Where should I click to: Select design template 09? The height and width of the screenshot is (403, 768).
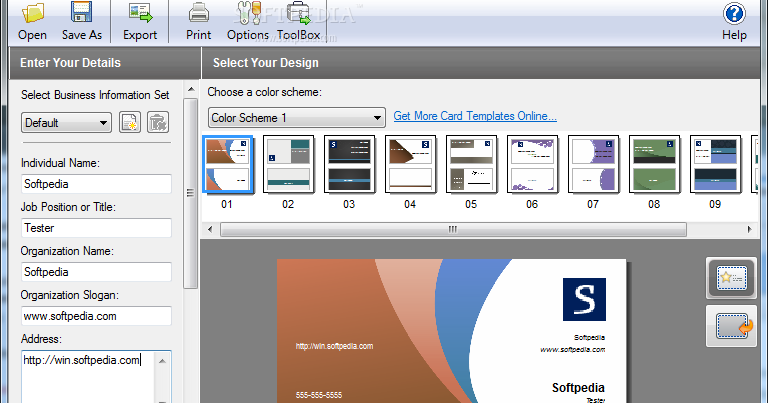coord(715,164)
